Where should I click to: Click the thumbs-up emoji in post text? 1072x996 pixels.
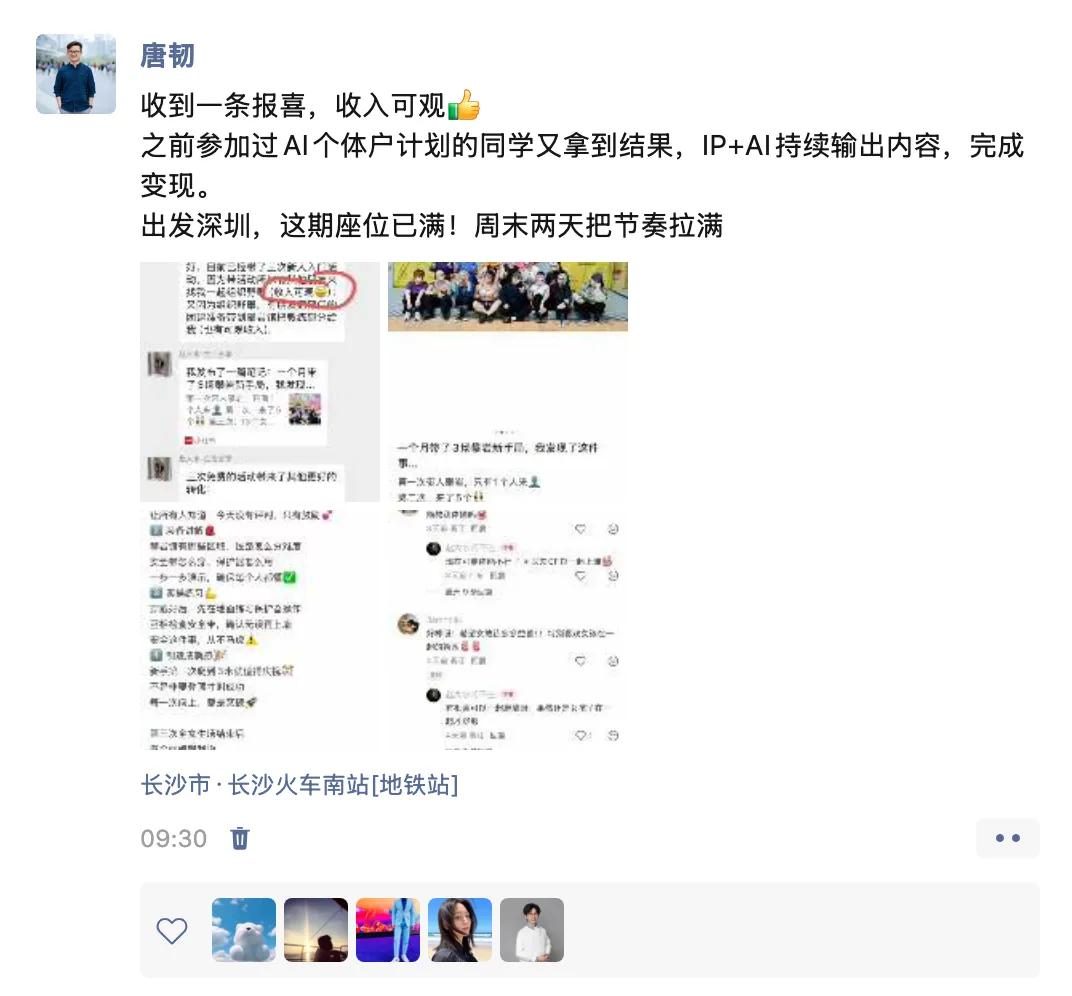(x=464, y=105)
